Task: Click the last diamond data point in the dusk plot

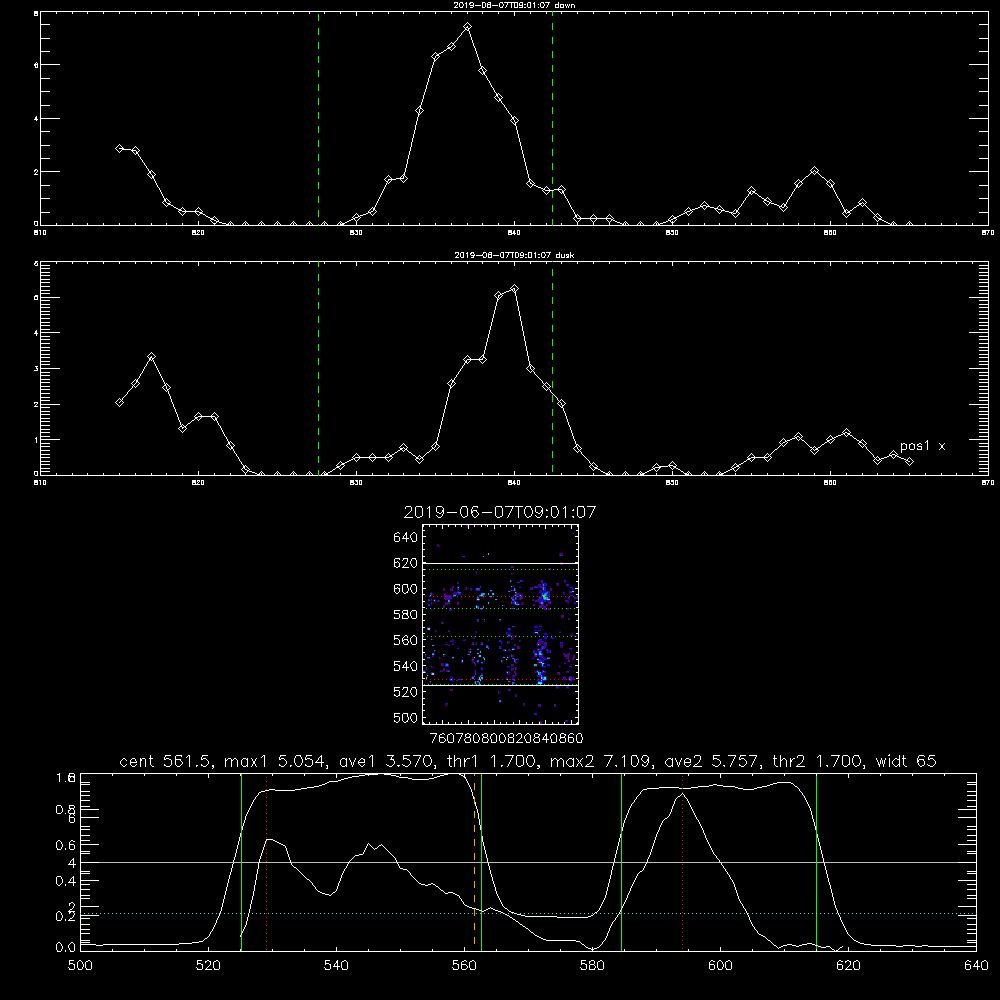Action: tap(909, 461)
